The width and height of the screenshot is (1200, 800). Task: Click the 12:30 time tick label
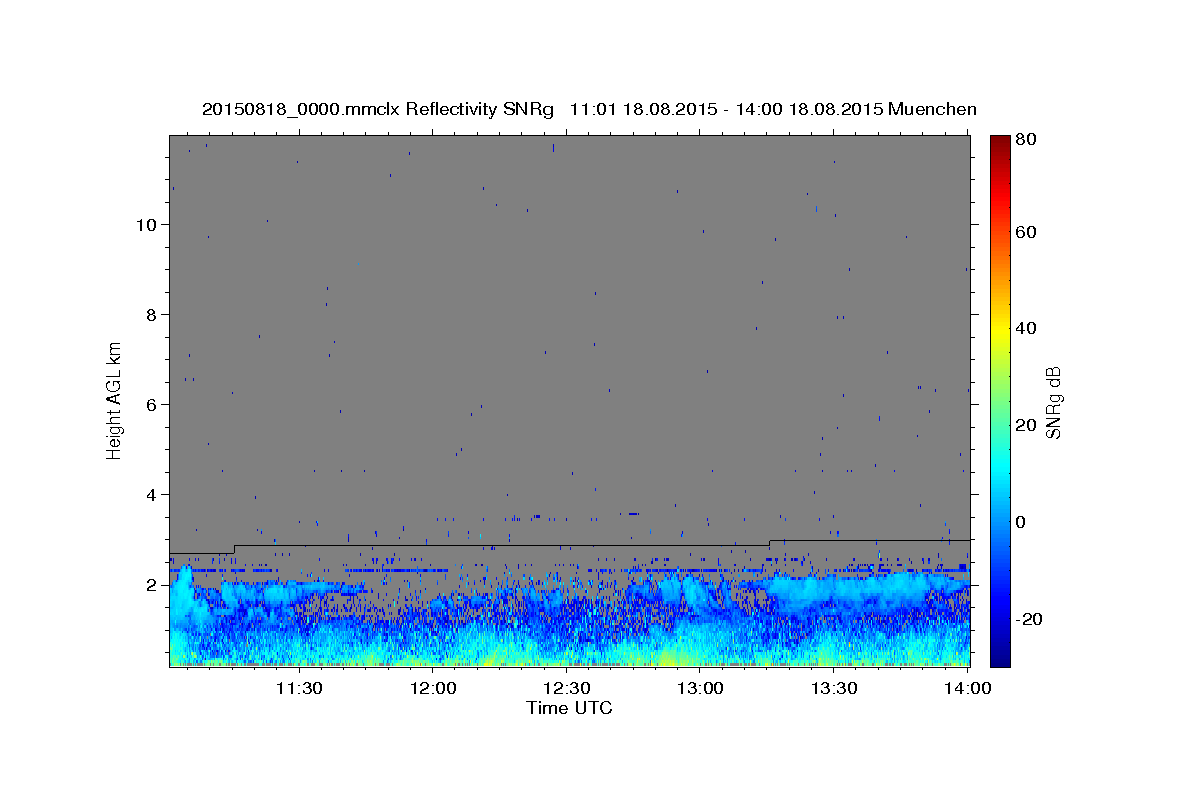pos(568,689)
